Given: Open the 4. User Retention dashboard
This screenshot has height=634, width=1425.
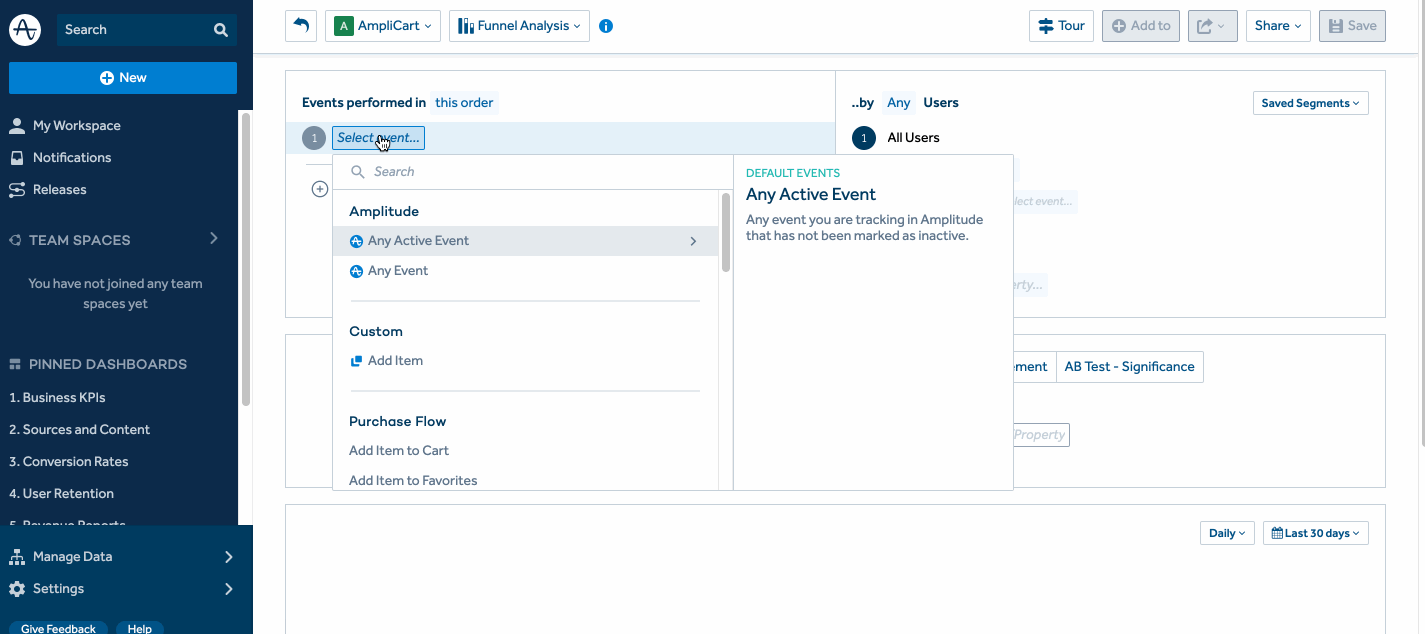Looking at the screenshot, I should click(62, 494).
